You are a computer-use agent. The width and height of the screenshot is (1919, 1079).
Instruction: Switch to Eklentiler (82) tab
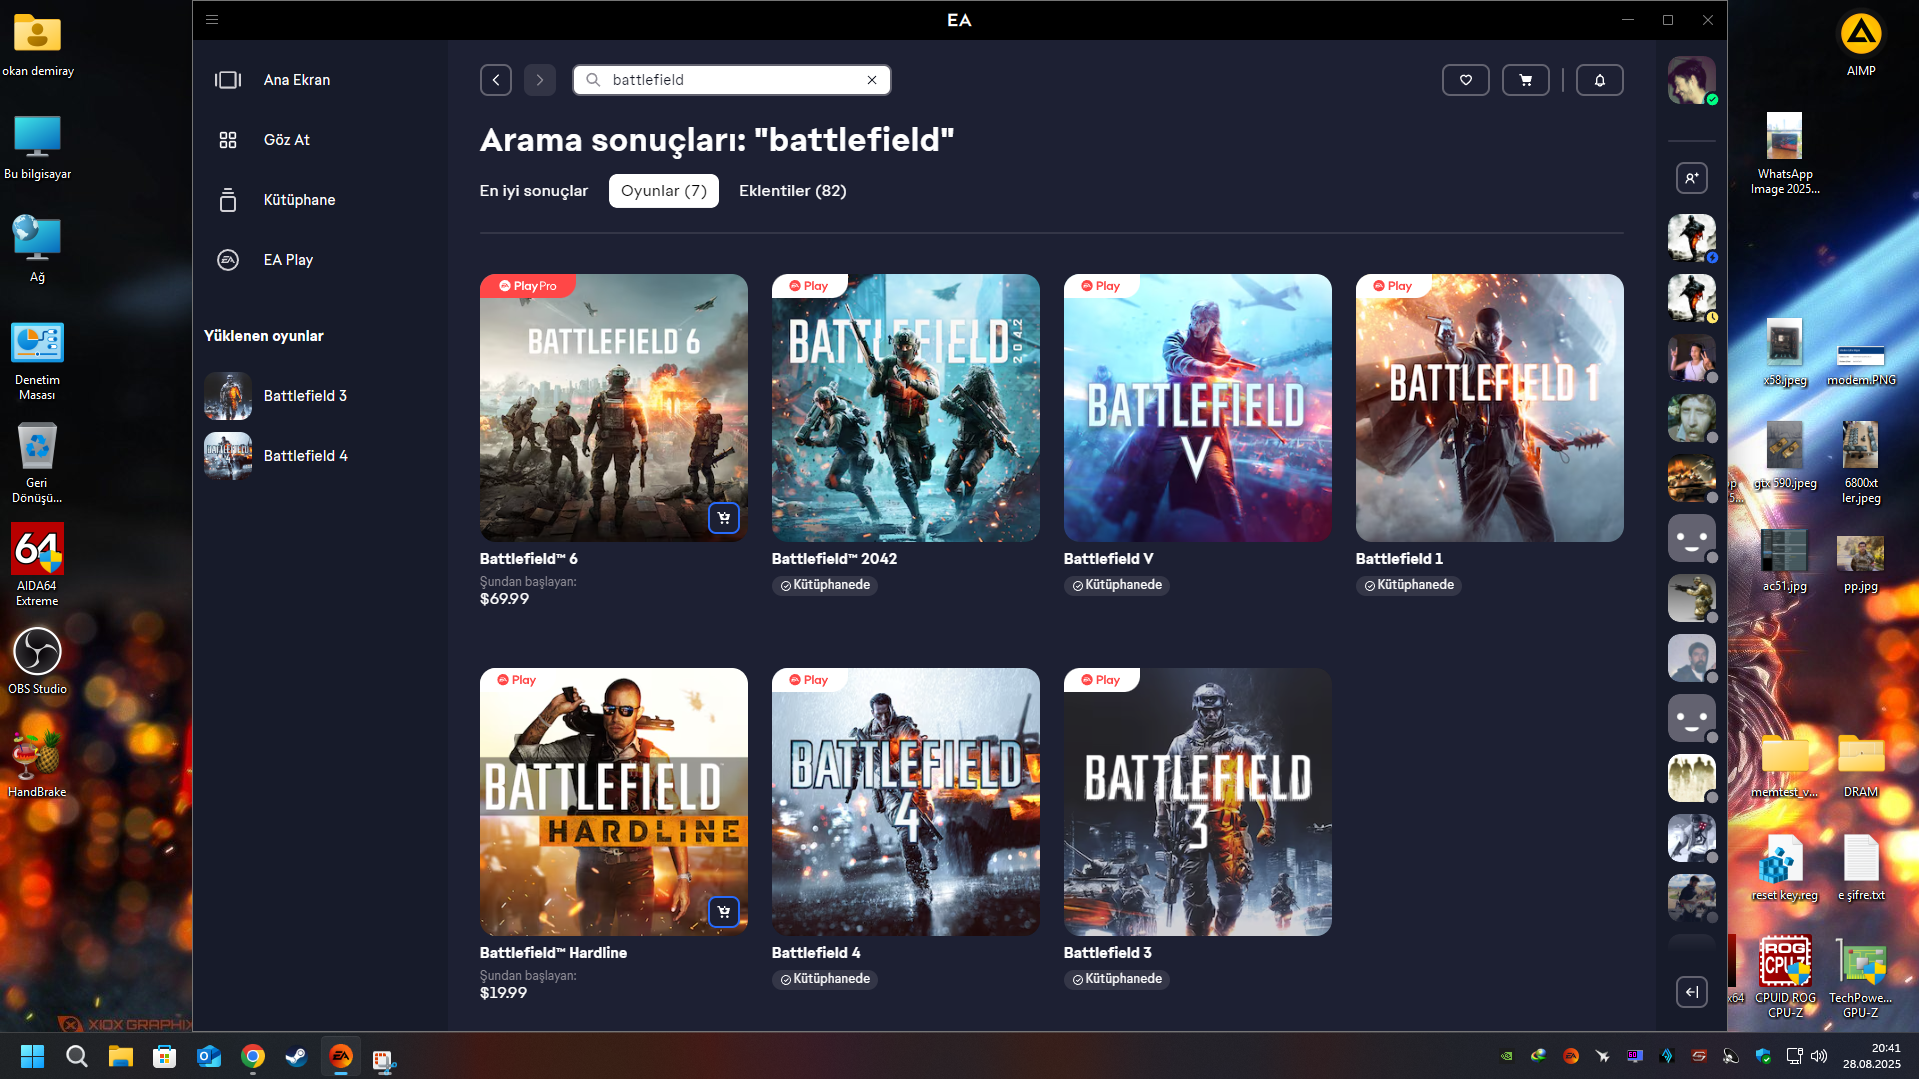[793, 191]
